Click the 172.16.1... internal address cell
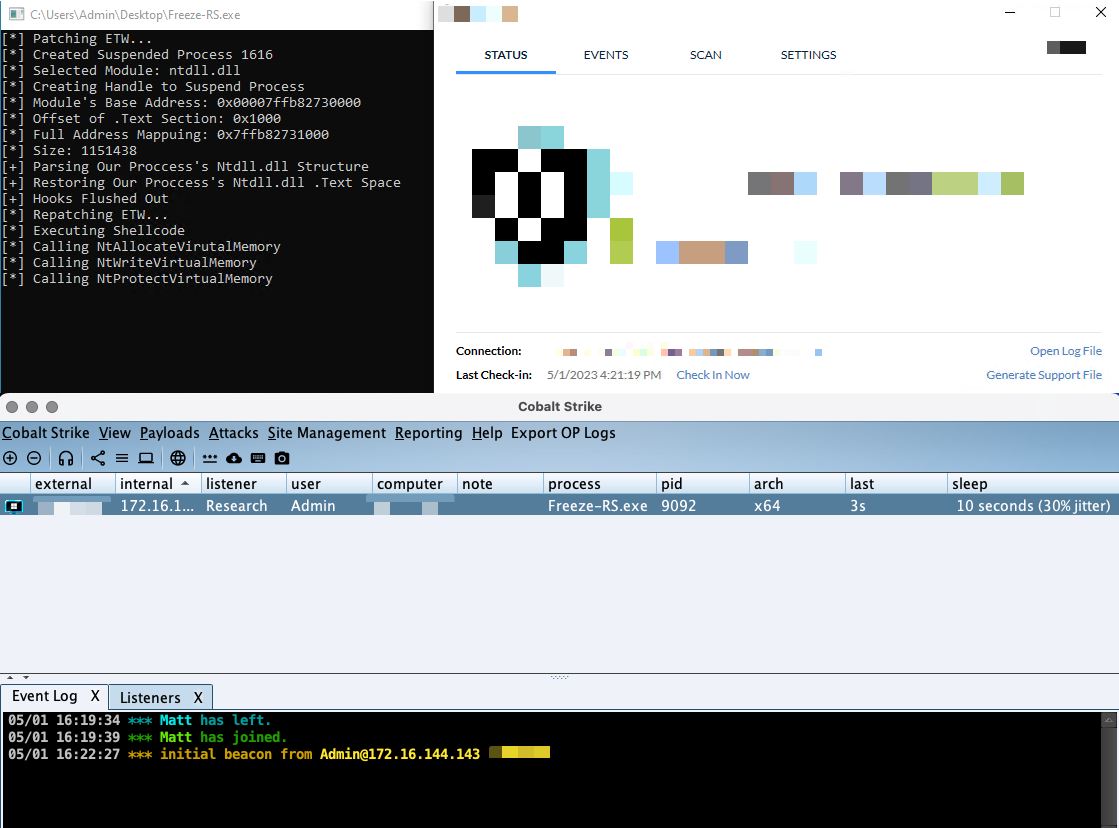 pyautogui.click(x=156, y=506)
